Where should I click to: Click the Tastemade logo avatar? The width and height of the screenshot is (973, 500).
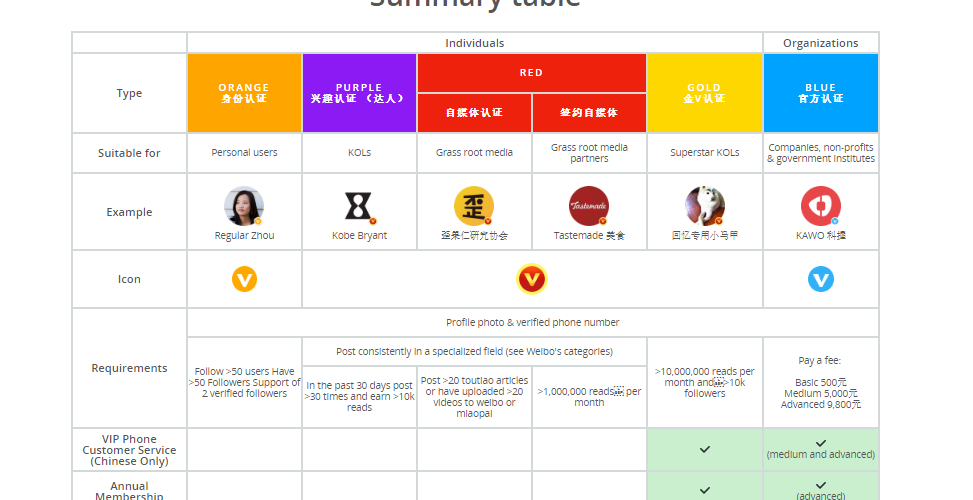click(x=589, y=206)
